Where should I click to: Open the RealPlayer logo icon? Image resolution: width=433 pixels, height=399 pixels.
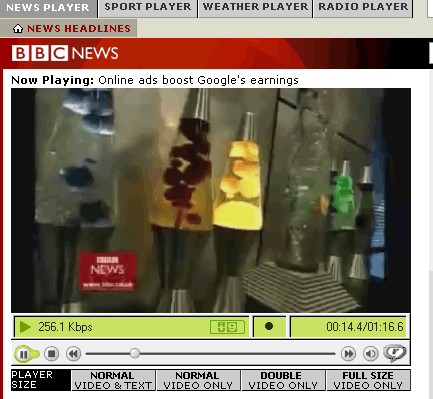(x=395, y=353)
